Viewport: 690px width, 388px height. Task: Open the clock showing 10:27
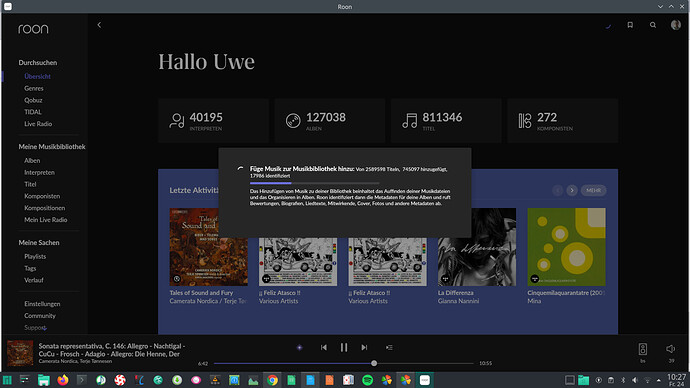(676, 380)
